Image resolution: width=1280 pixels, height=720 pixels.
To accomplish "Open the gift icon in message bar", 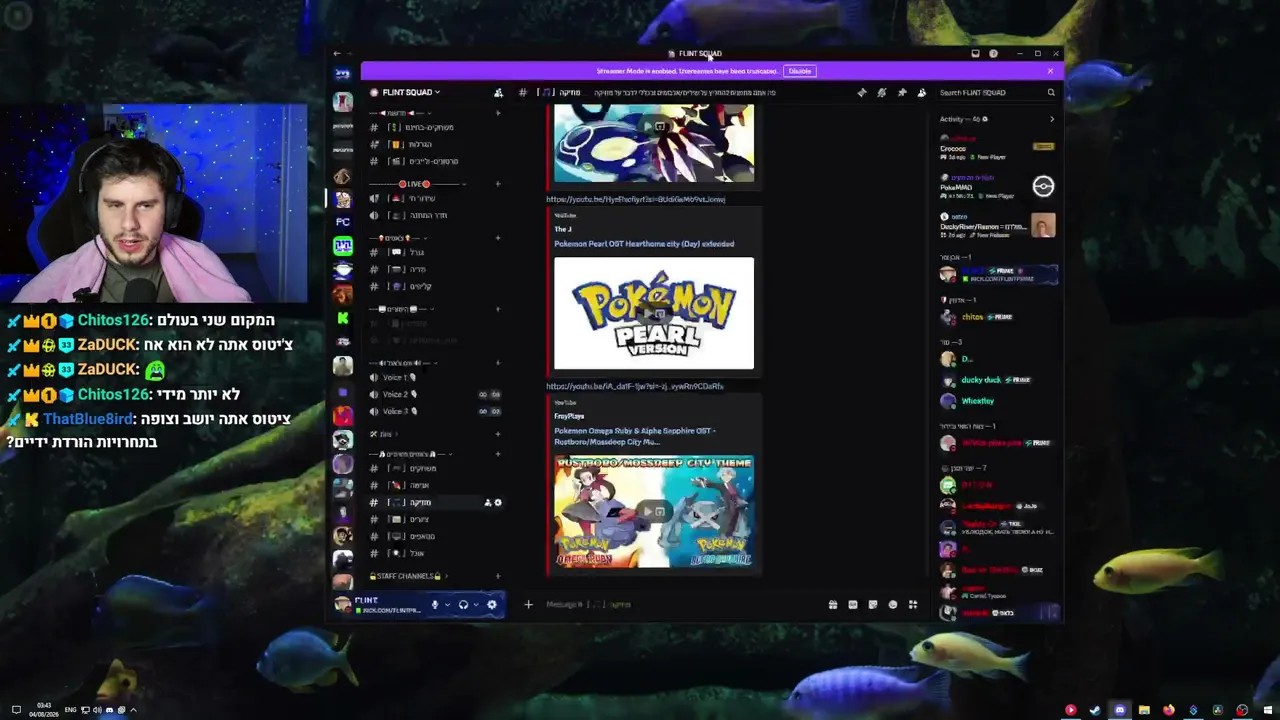I will [x=833, y=605].
